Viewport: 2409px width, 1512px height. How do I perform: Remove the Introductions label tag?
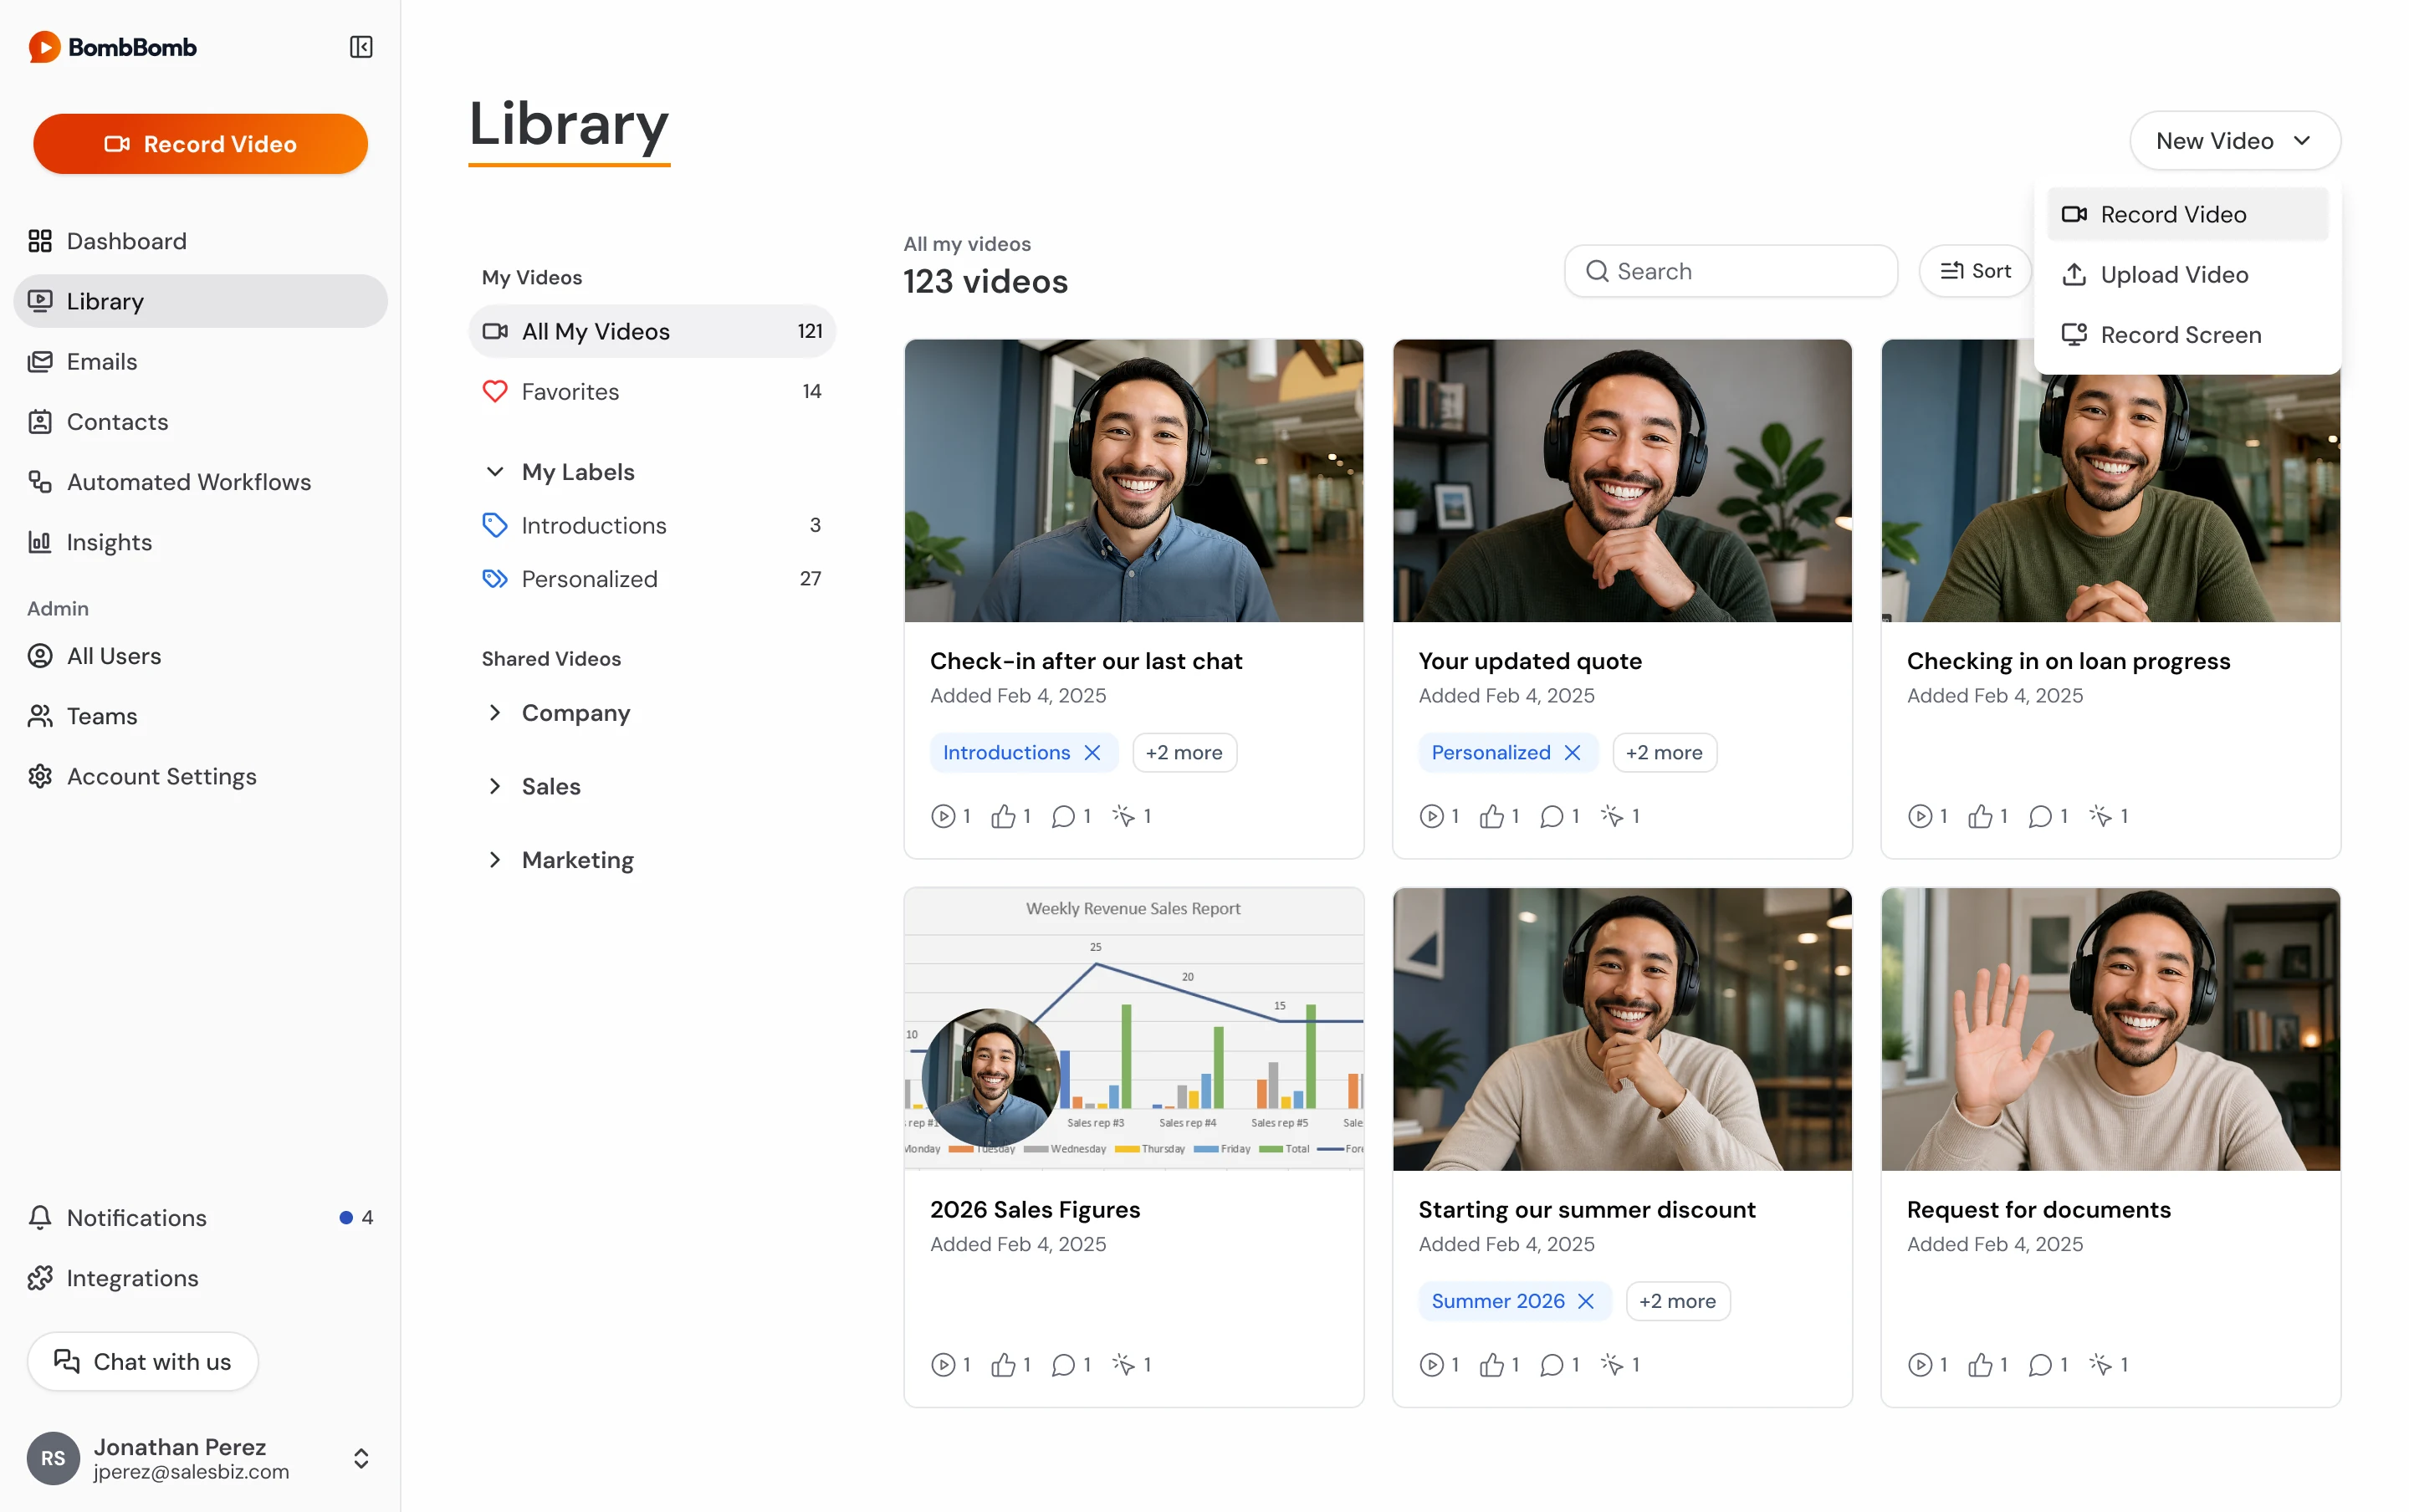click(x=1092, y=753)
